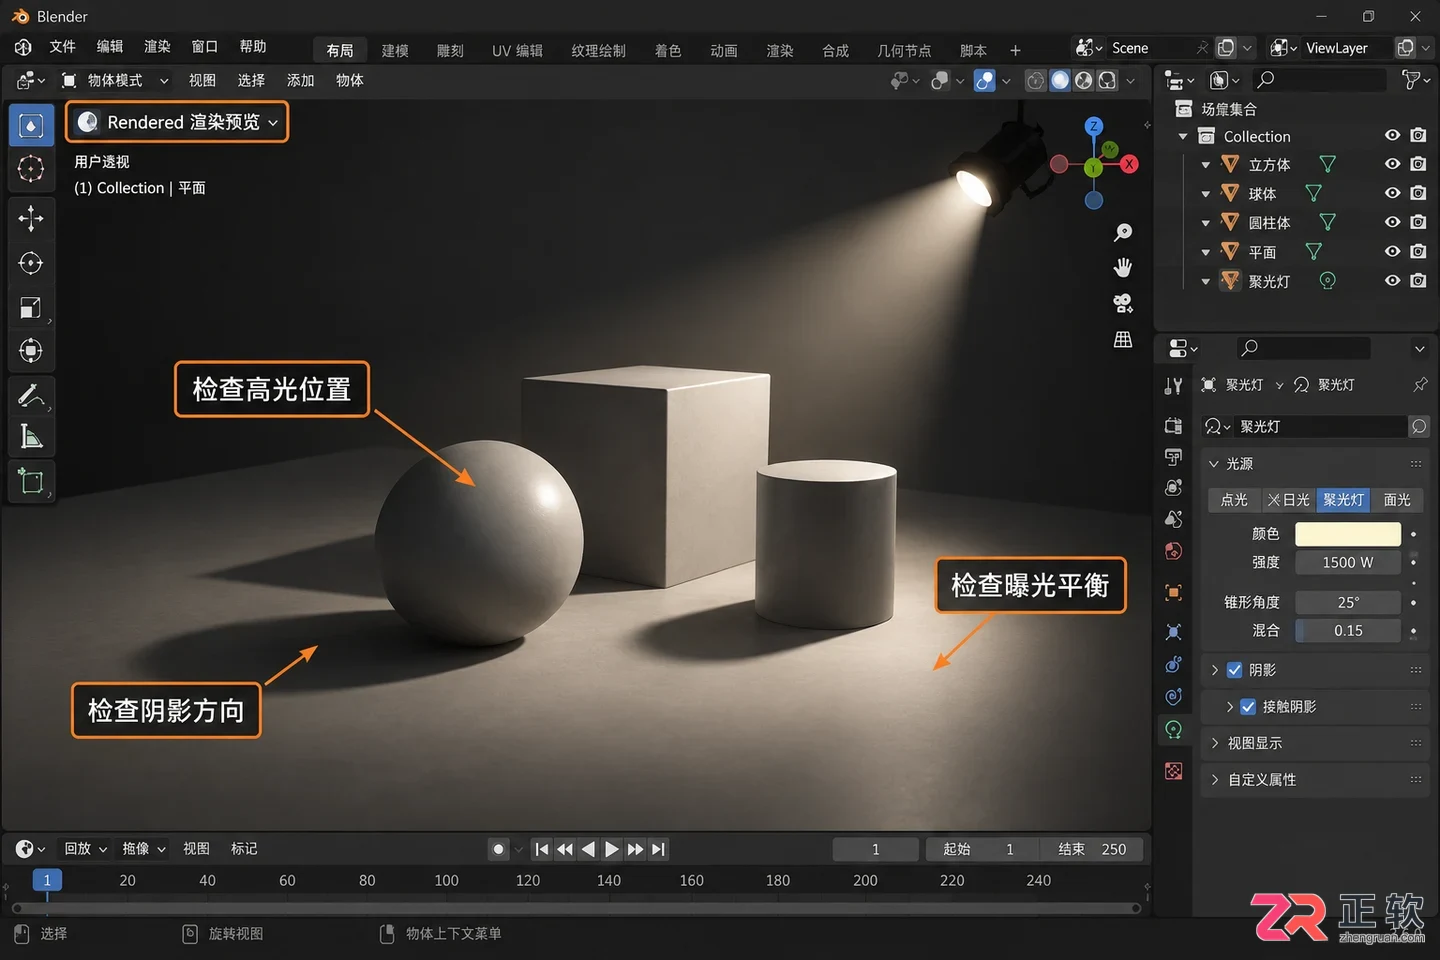Uncheck the 接触阴影 checkbox
Screen dimensions: 1440x960
pos(1248,707)
